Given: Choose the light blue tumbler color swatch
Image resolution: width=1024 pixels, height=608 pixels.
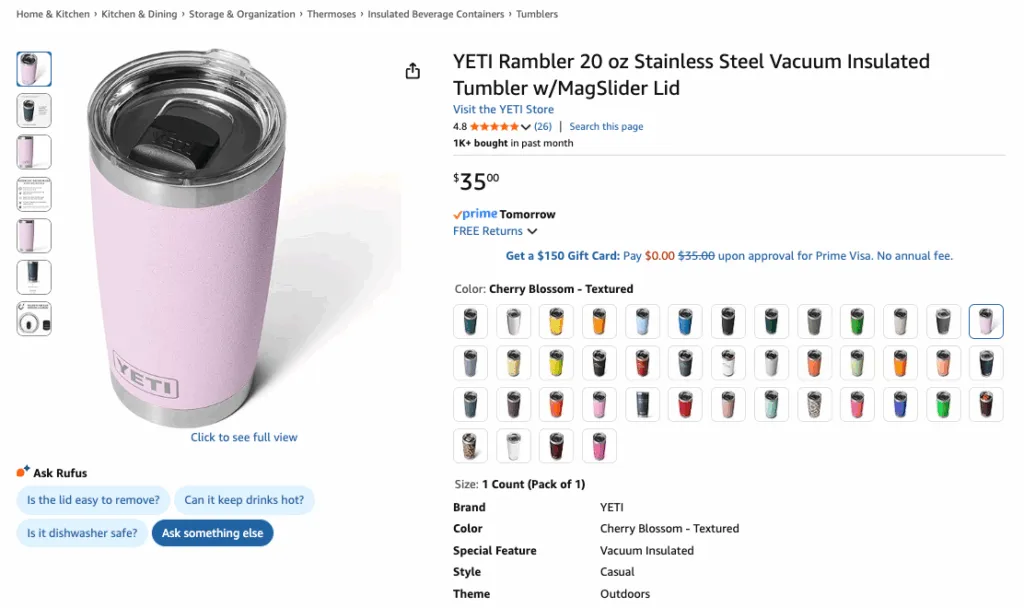Looking at the screenshot, I should click(x=642, y=322).
